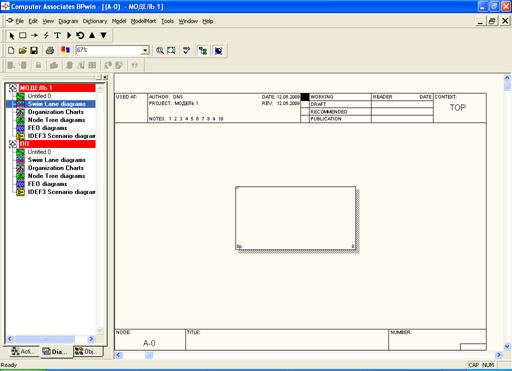Viewport: 512px width, 371px height.
Task: Click the Print icon in toolbar
Action: (50, 50)
